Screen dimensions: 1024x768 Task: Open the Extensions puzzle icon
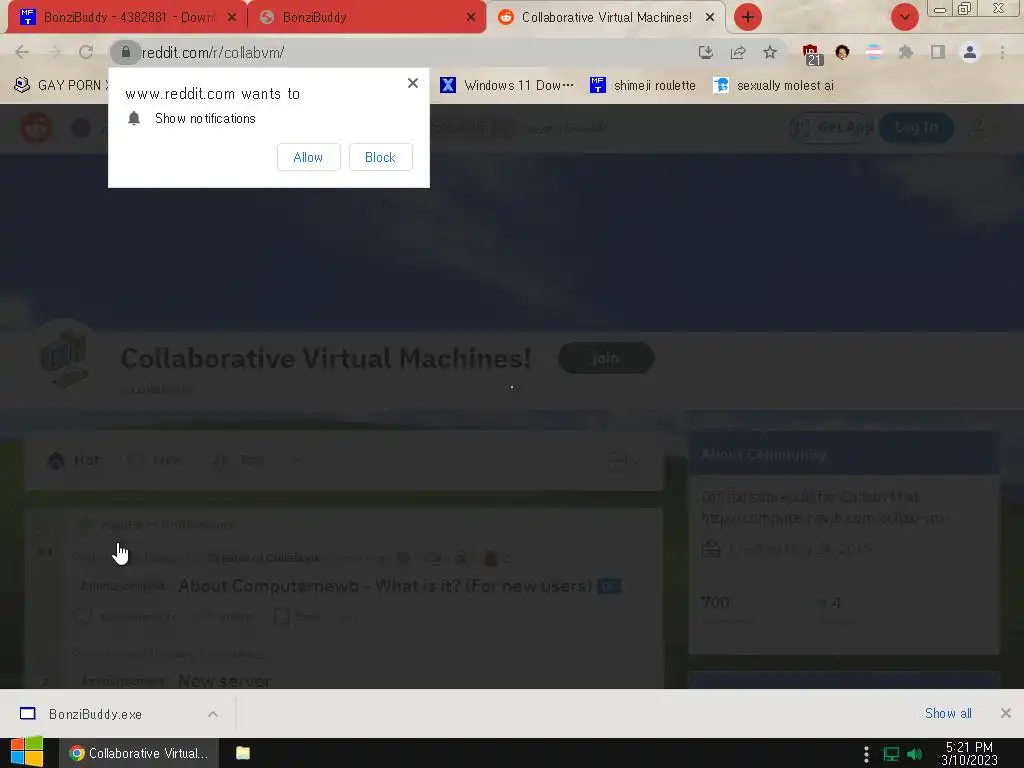(x=906, y=52)
